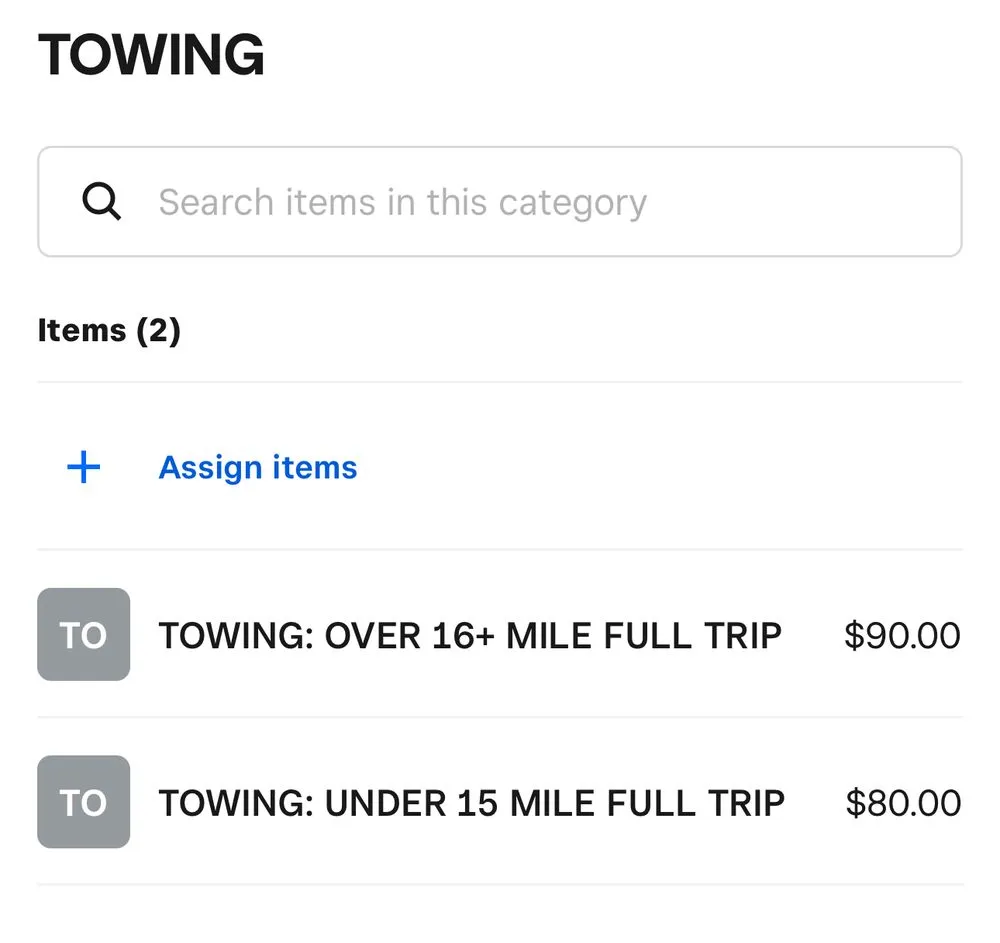Click the (2) count next to Items
This screenshot has width=1000, height=943.
coord(158,330)
